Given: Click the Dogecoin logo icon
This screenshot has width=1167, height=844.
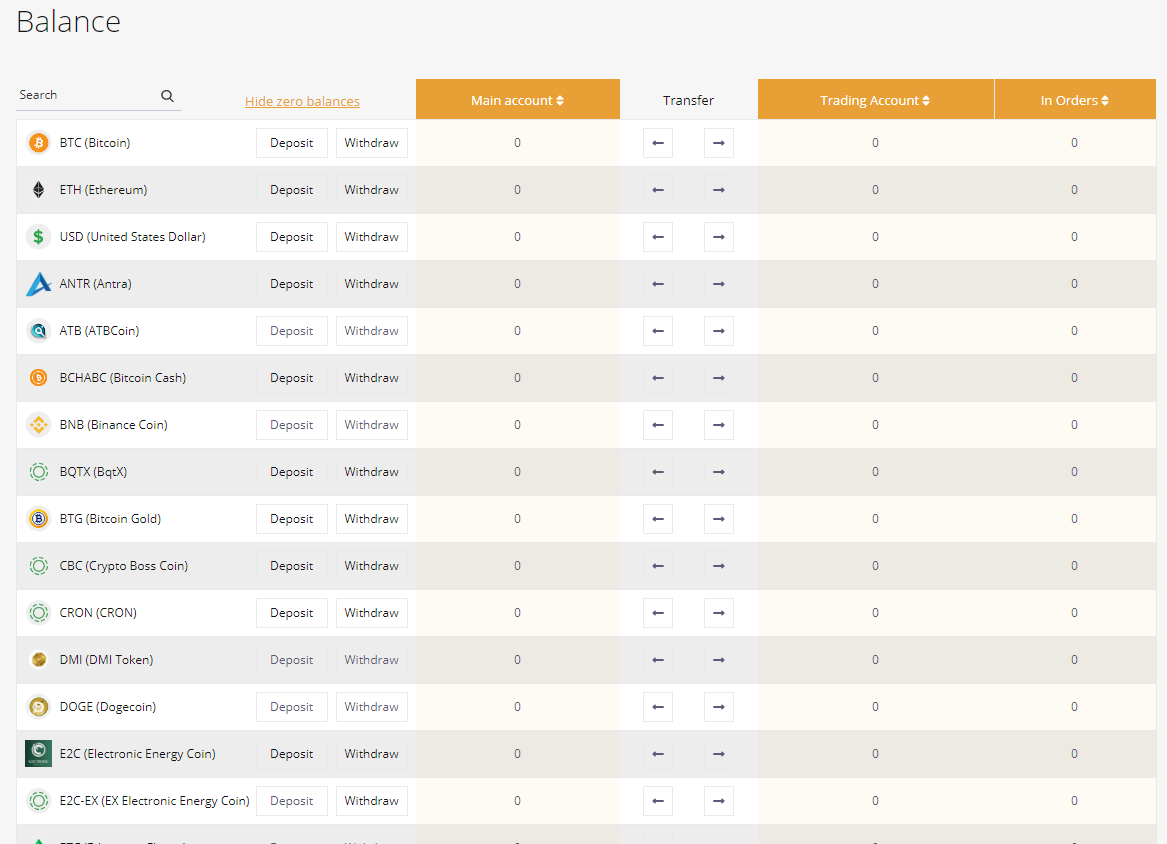Looking at the screenshot, I should coord(38,706).
